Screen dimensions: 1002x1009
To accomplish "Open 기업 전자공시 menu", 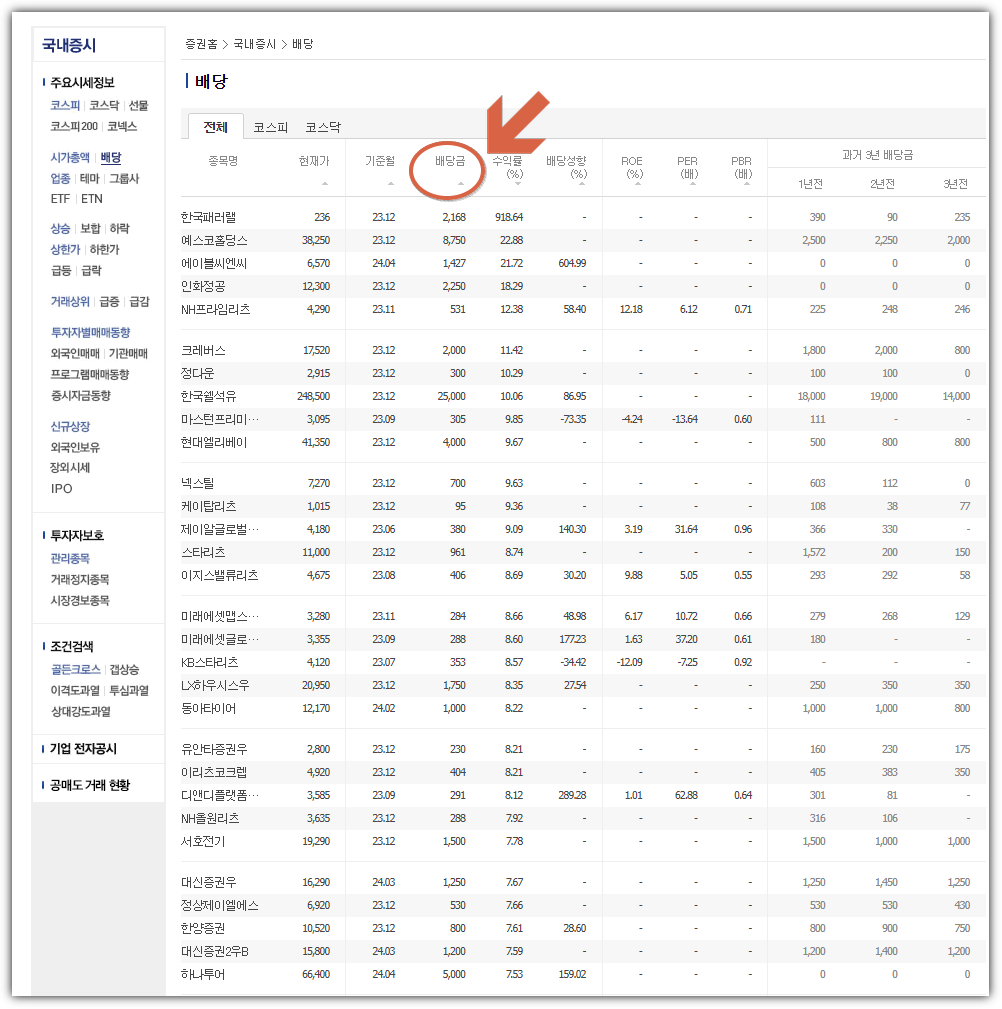I will (84, 748).
